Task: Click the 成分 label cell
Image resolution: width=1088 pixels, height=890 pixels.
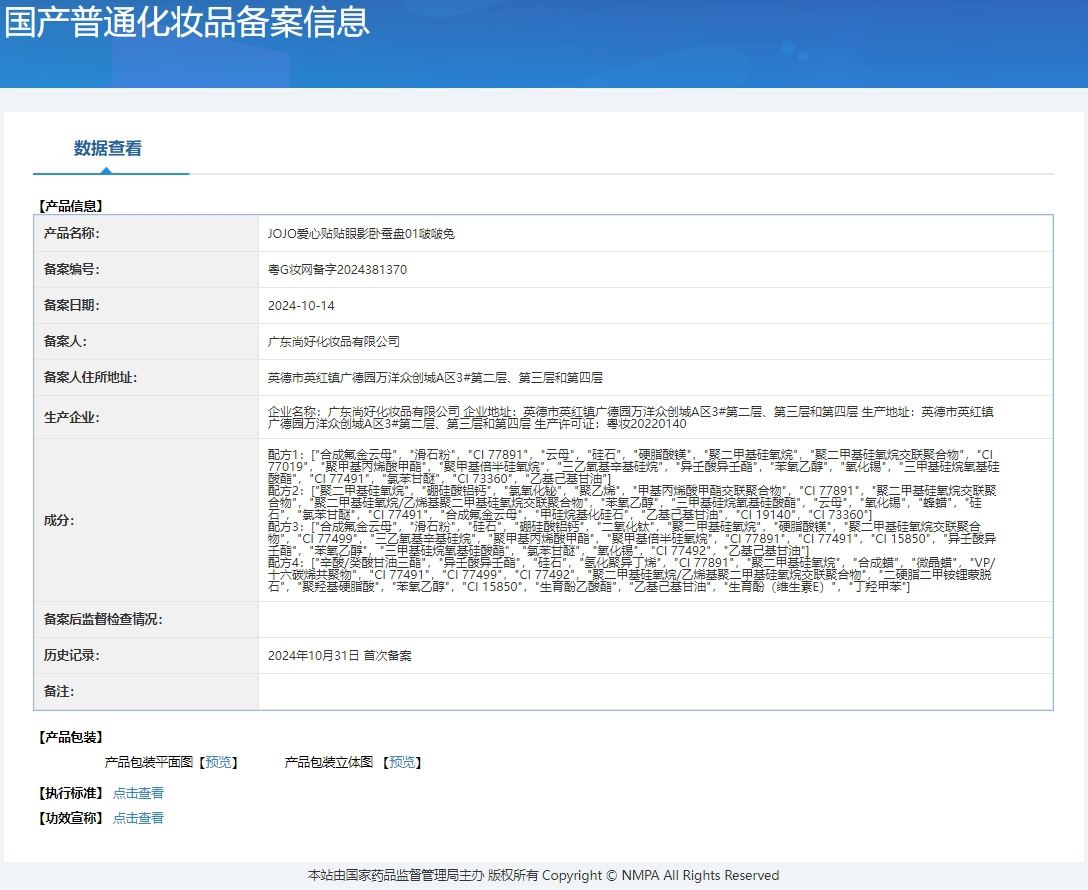Action: [x=146, y=520]
